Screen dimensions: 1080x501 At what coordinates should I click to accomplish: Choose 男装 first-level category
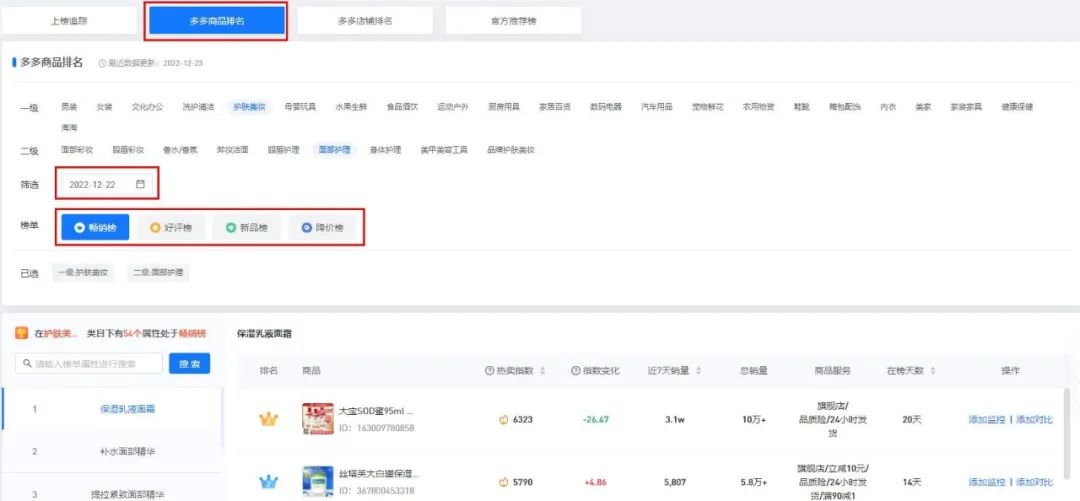pos(69,107)
